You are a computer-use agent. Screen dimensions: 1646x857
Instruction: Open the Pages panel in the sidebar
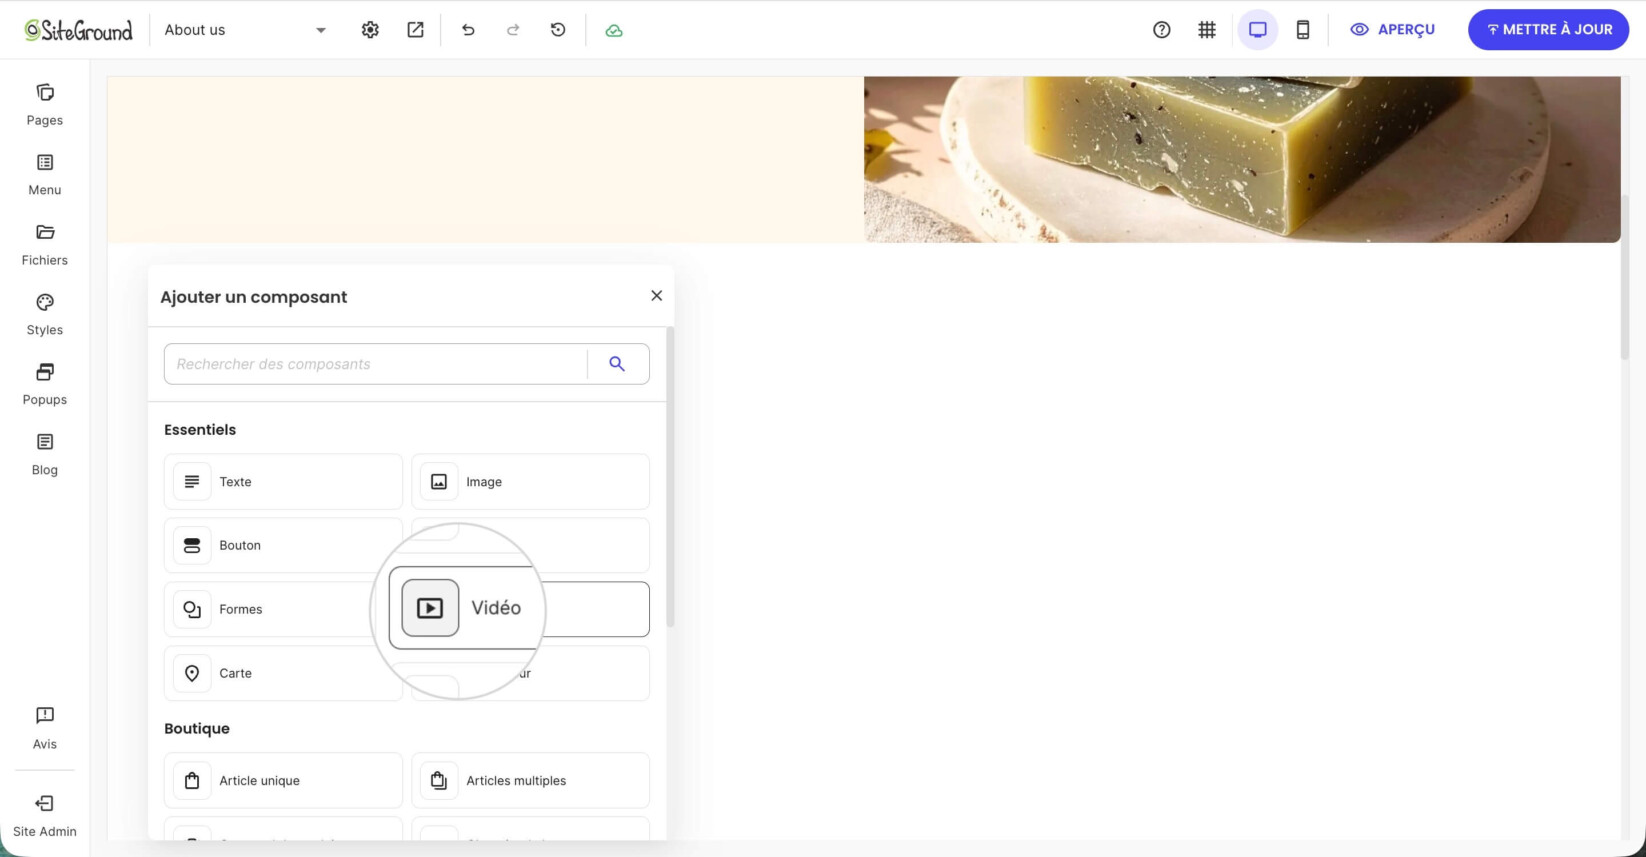[x=45, y=105]
